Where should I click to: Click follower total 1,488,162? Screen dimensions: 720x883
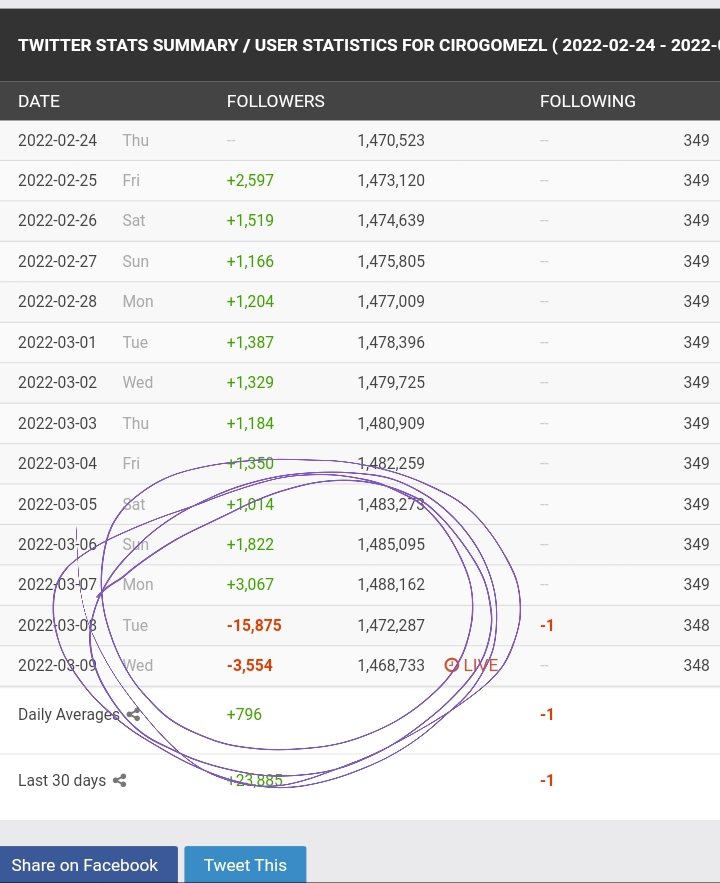[391, 585]
